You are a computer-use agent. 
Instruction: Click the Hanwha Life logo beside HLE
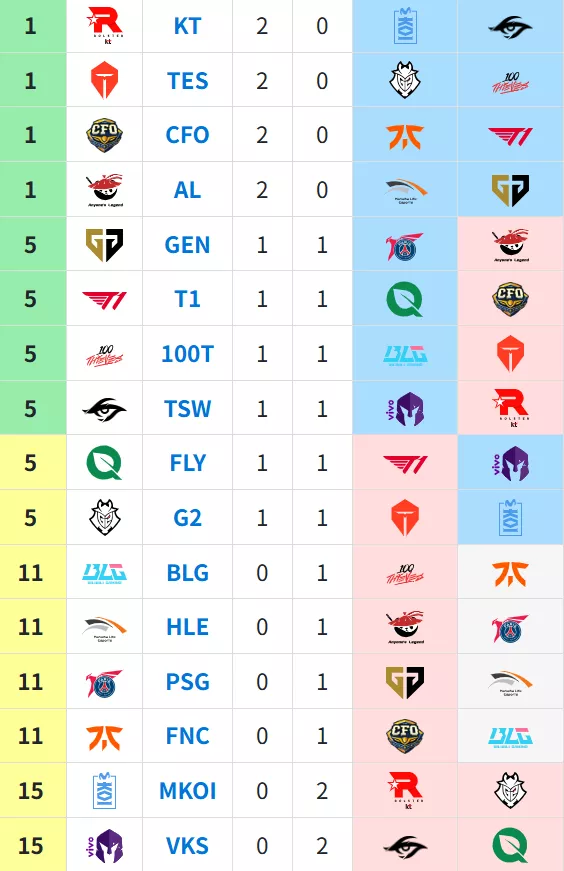(x=104, y=629)
